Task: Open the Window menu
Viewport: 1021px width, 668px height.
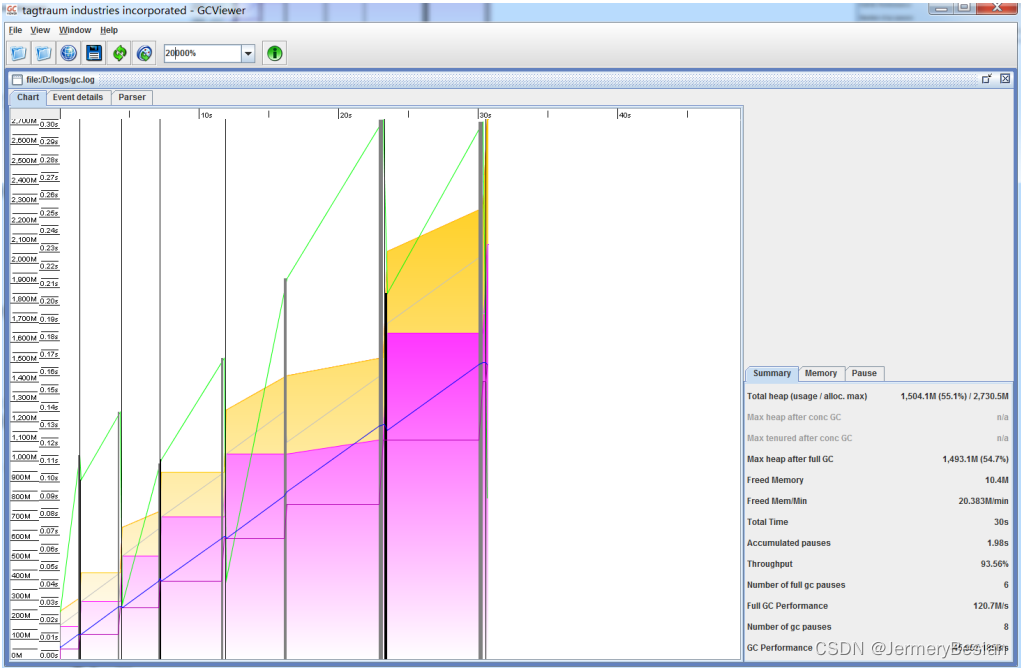Action: click(x=75, y=30)
